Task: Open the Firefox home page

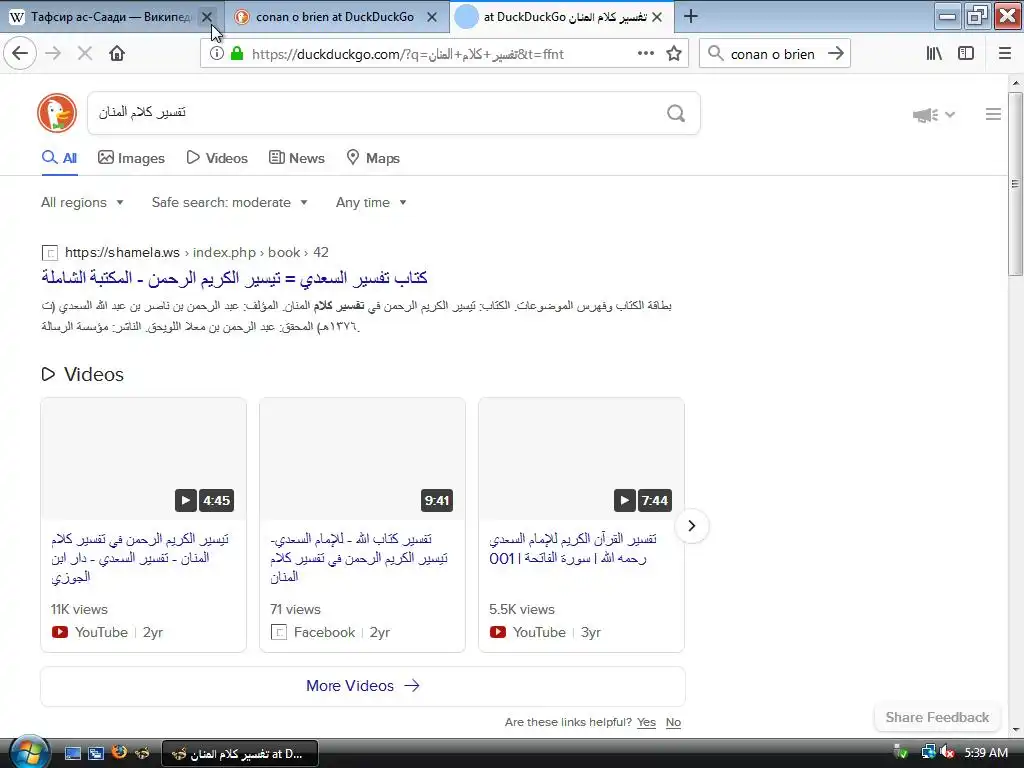Action: (x=117, y=54)
